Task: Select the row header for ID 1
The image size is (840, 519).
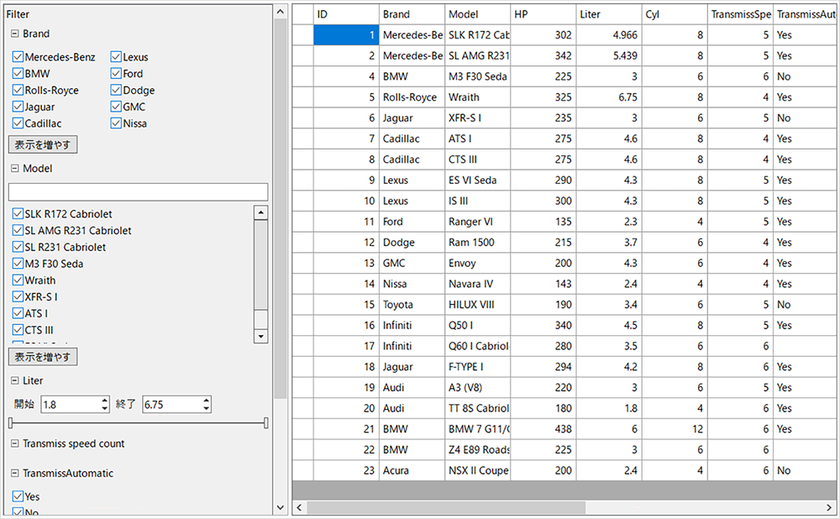Action: (303, 35)
